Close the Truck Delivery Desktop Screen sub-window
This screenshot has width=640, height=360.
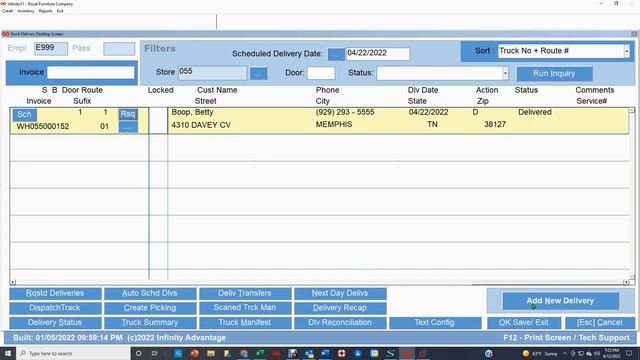pyautogui.click(x=634, y=34)
